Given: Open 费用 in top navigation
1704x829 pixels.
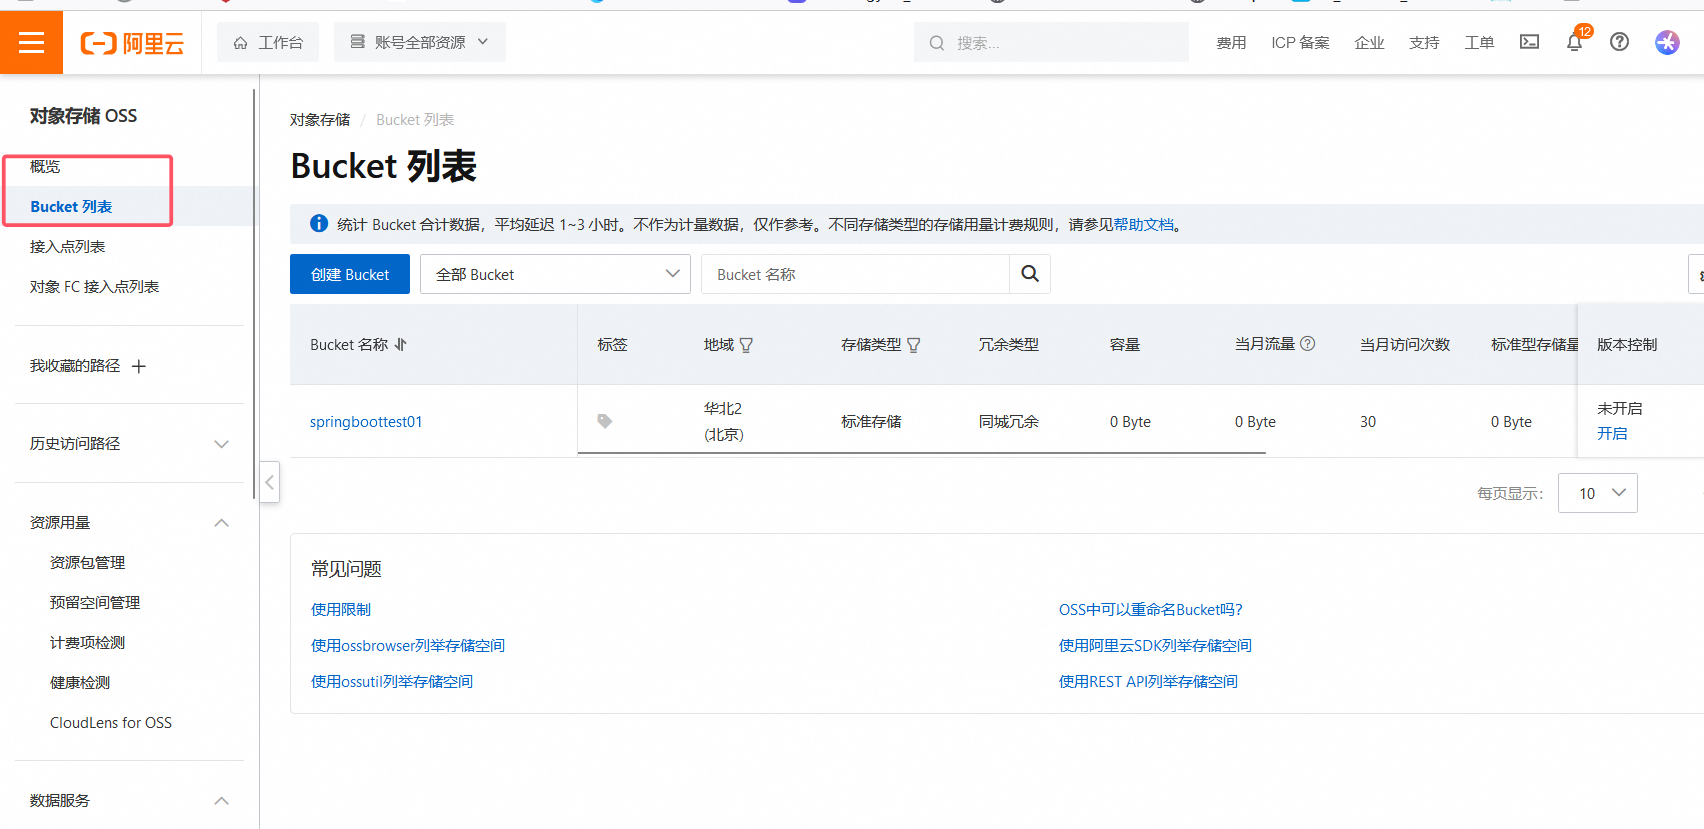Looking at the screenshot, I should [x=1231, y=42].
